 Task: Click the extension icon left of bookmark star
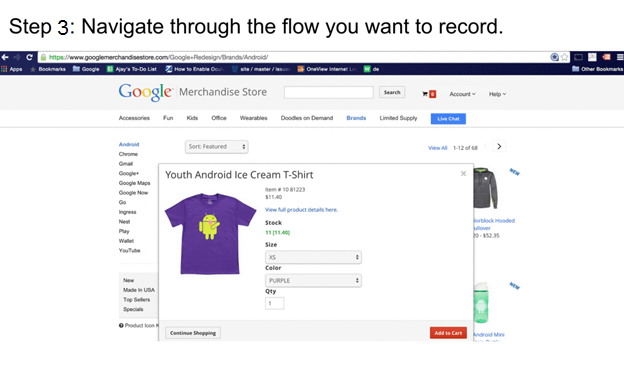point(554,57)
